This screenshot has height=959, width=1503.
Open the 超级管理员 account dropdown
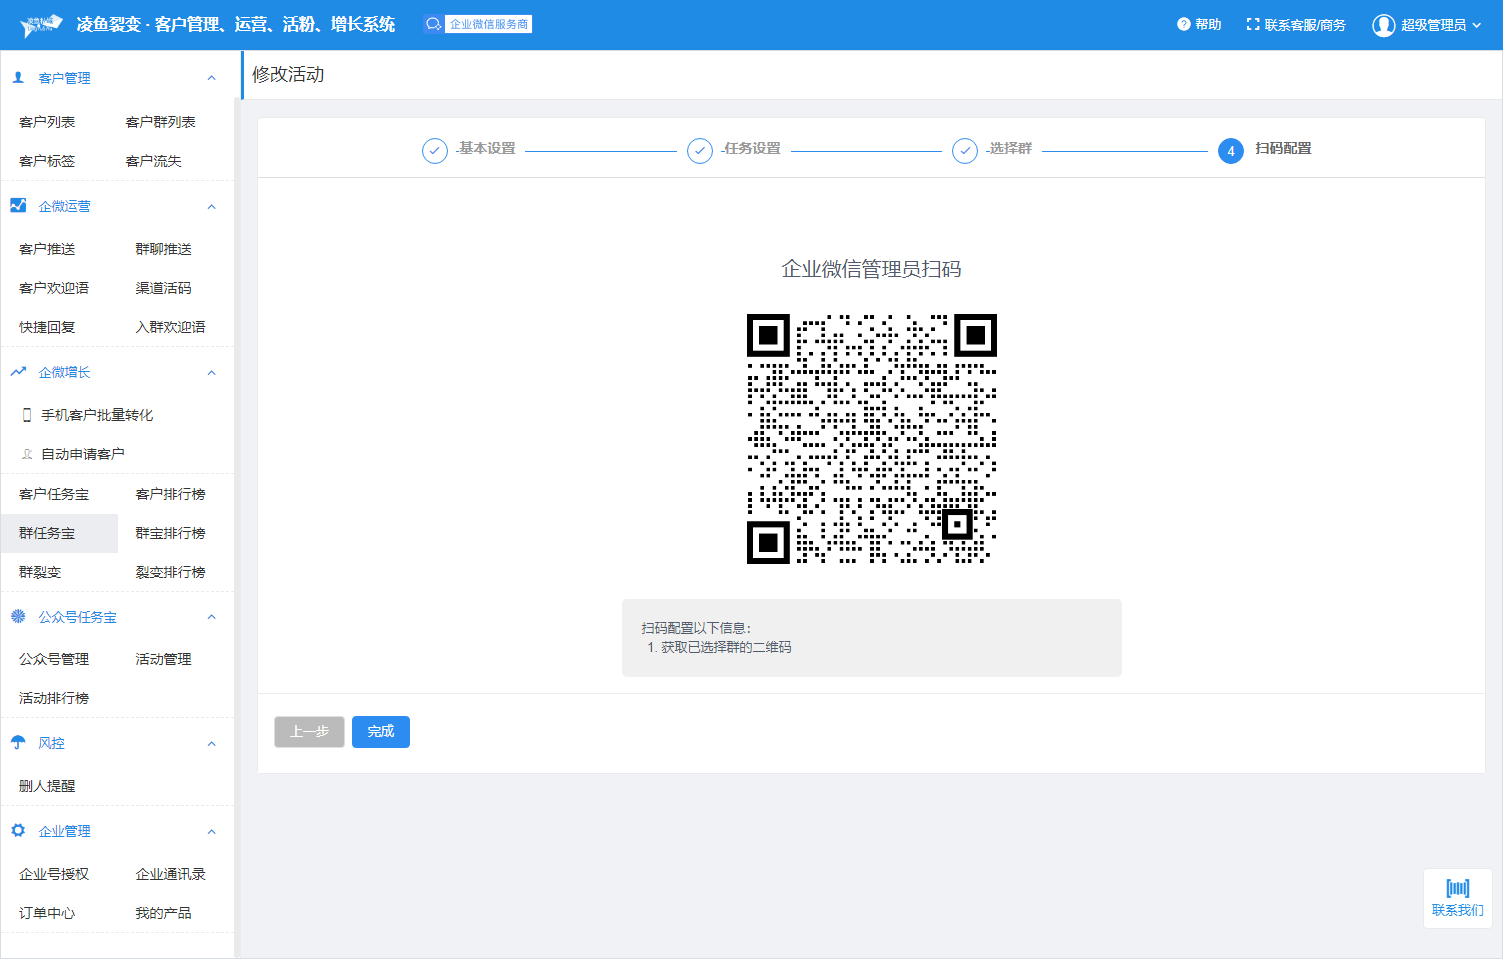(1476, 25)
